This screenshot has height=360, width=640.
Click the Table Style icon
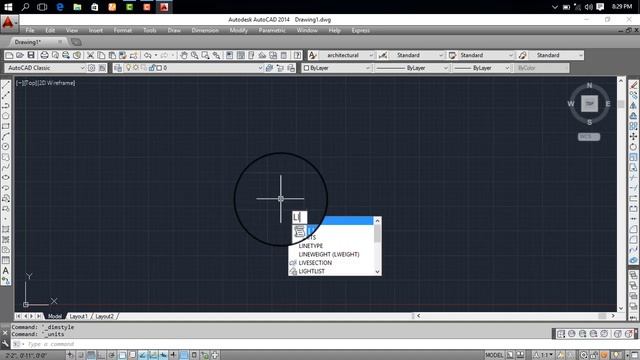pos(452,55)
